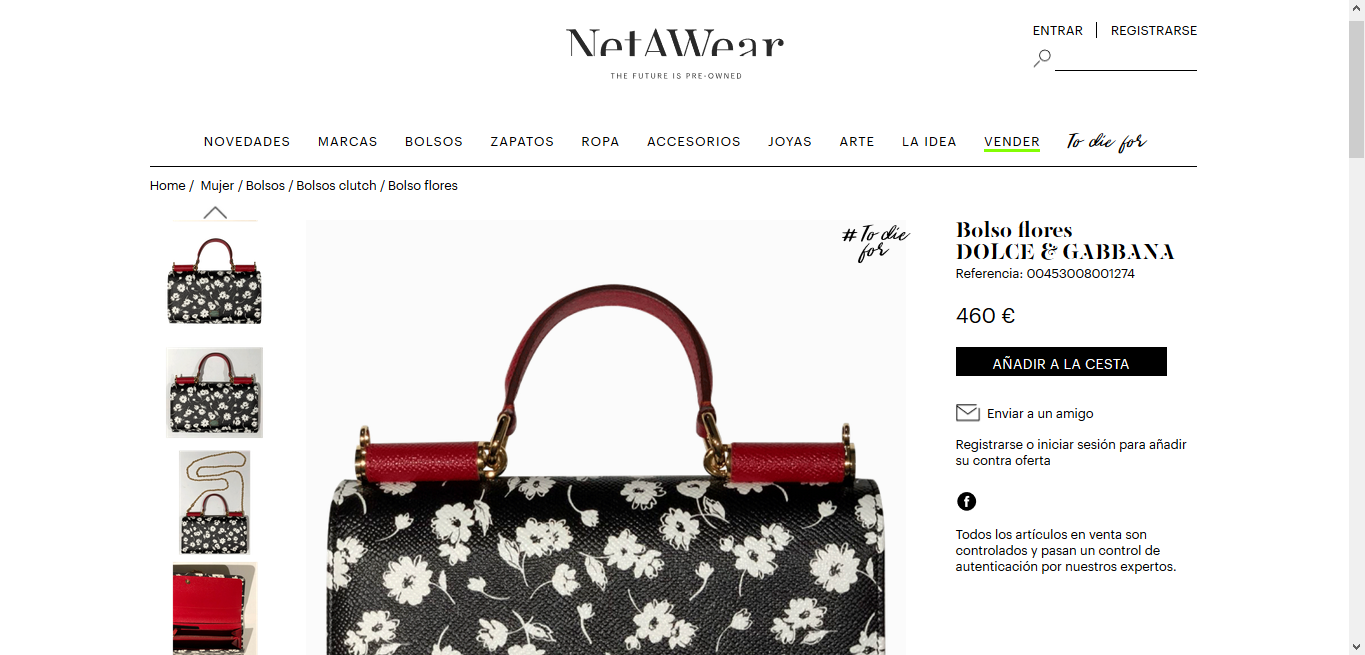The height and width of the screenshot is (655, 1365).
Task: Open the To die for script logo menu
Action: click(1106, 142)
